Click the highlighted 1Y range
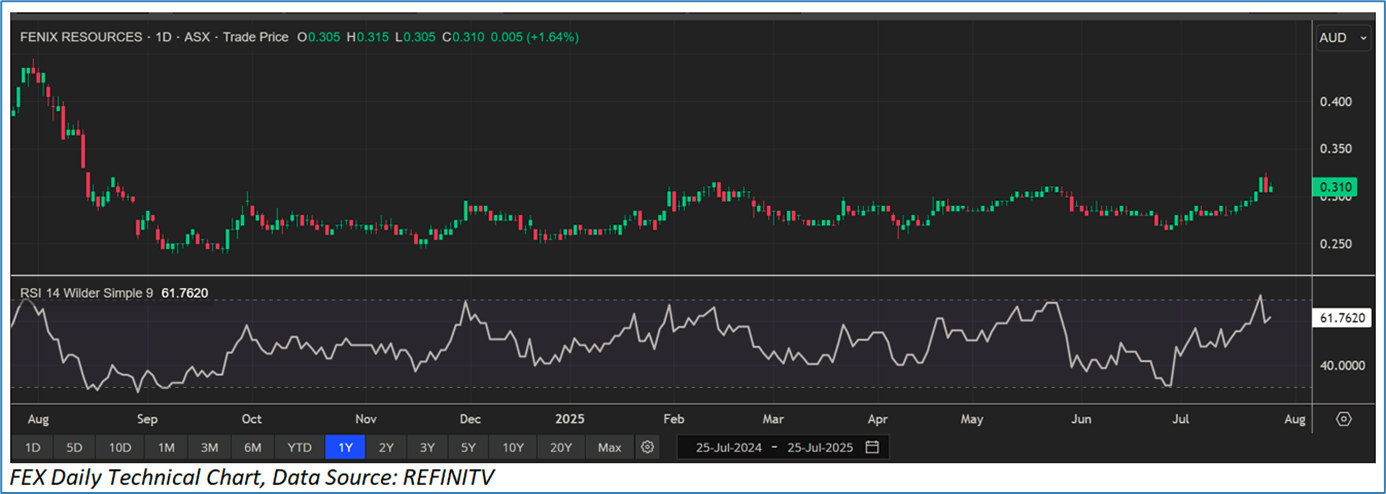 tap(345, 447)
